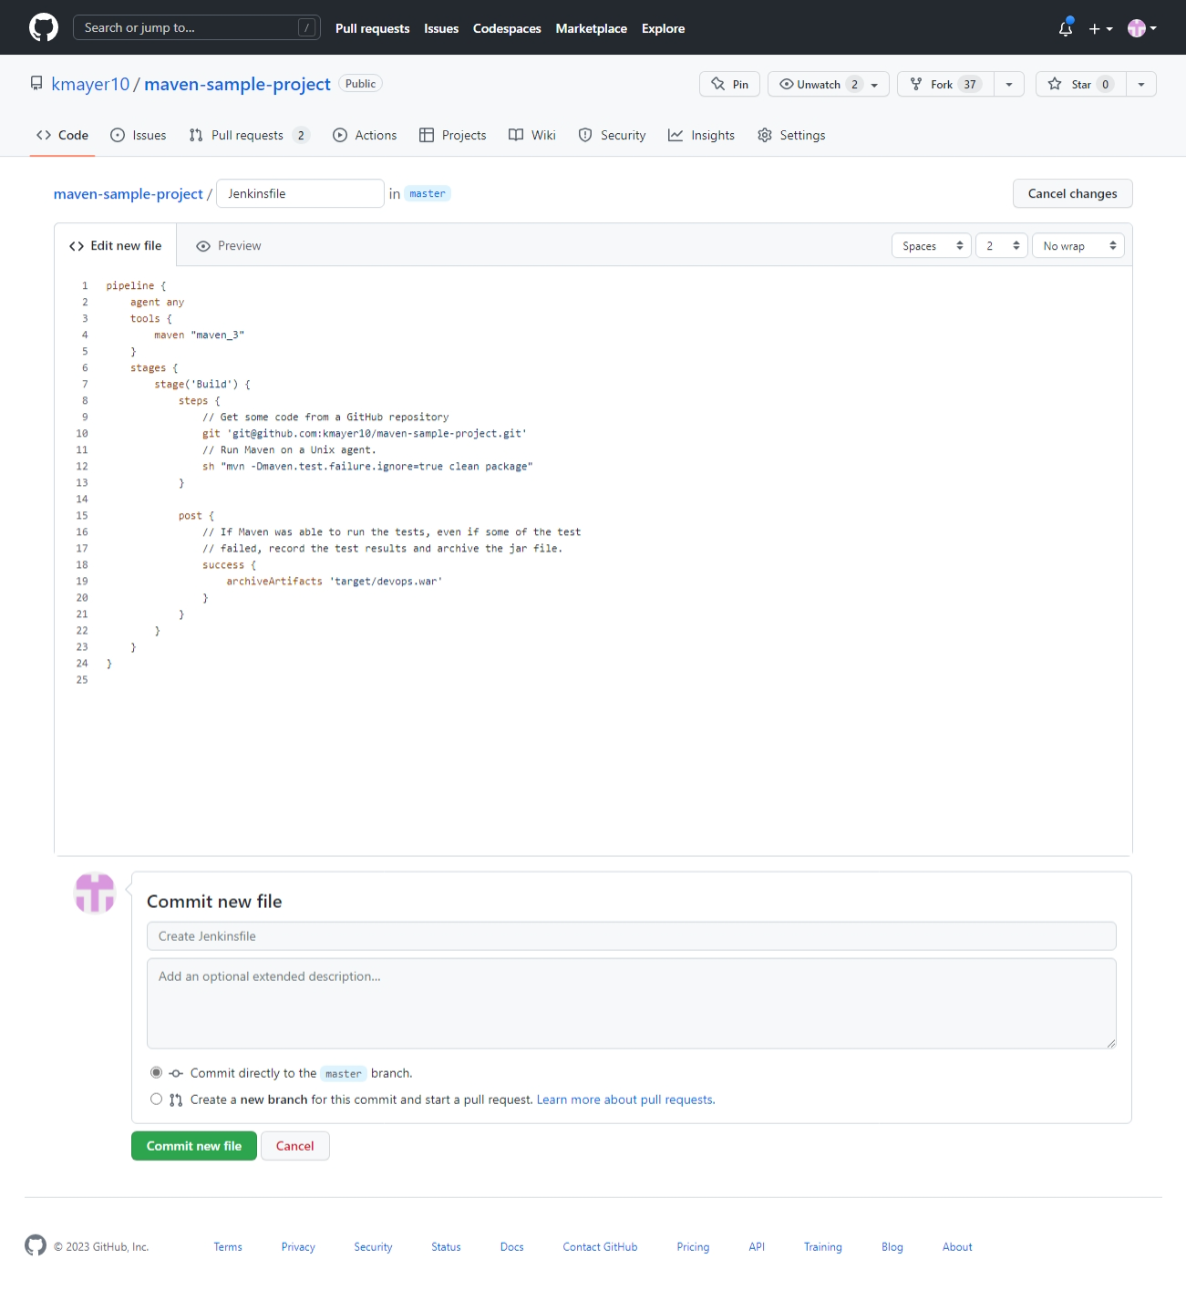Switch to the Preview tab

pos(229,246)
